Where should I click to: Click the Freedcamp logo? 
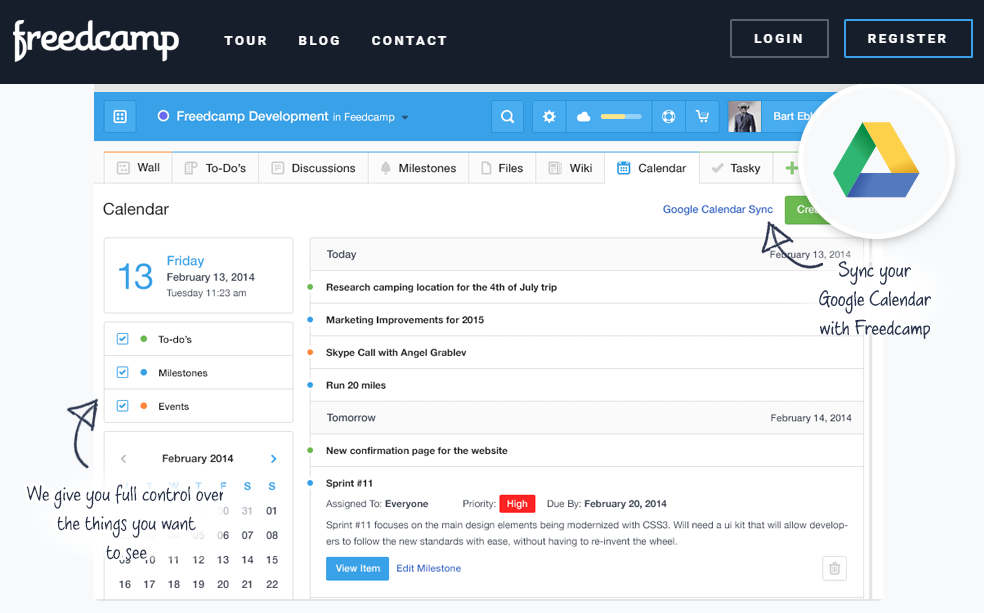point(96,40)
